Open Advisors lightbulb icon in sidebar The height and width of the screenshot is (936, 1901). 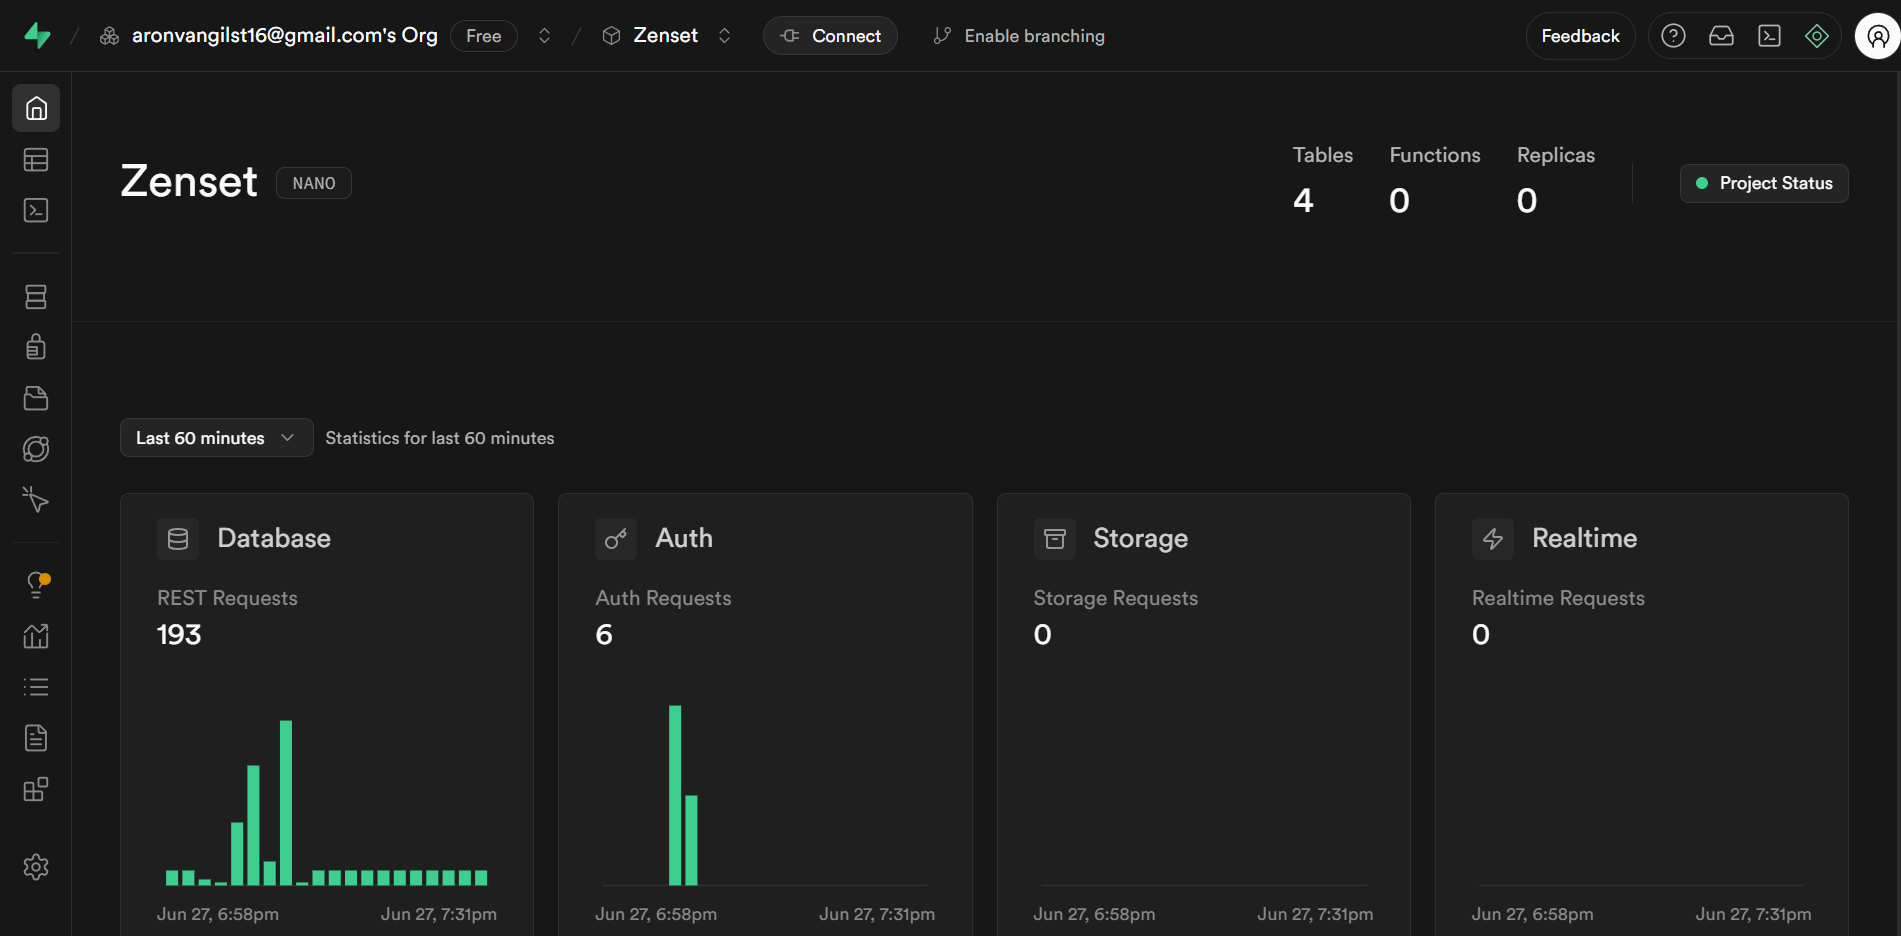click(36, 585)
